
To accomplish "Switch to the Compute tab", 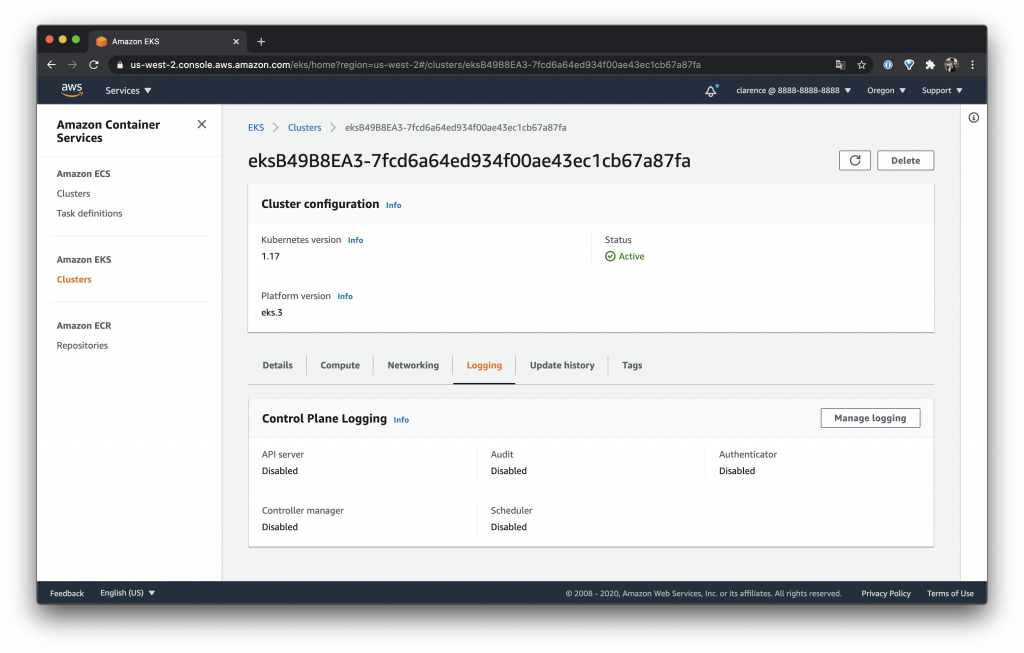I will [340, 365].
